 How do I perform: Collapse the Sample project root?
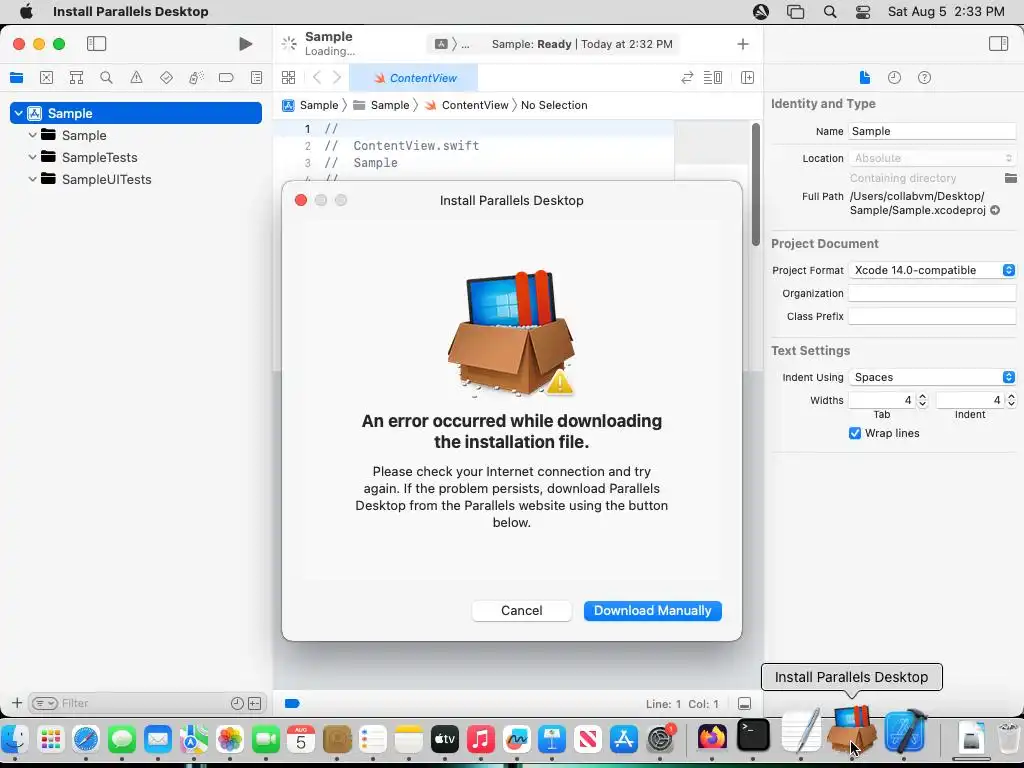point(19,114)
